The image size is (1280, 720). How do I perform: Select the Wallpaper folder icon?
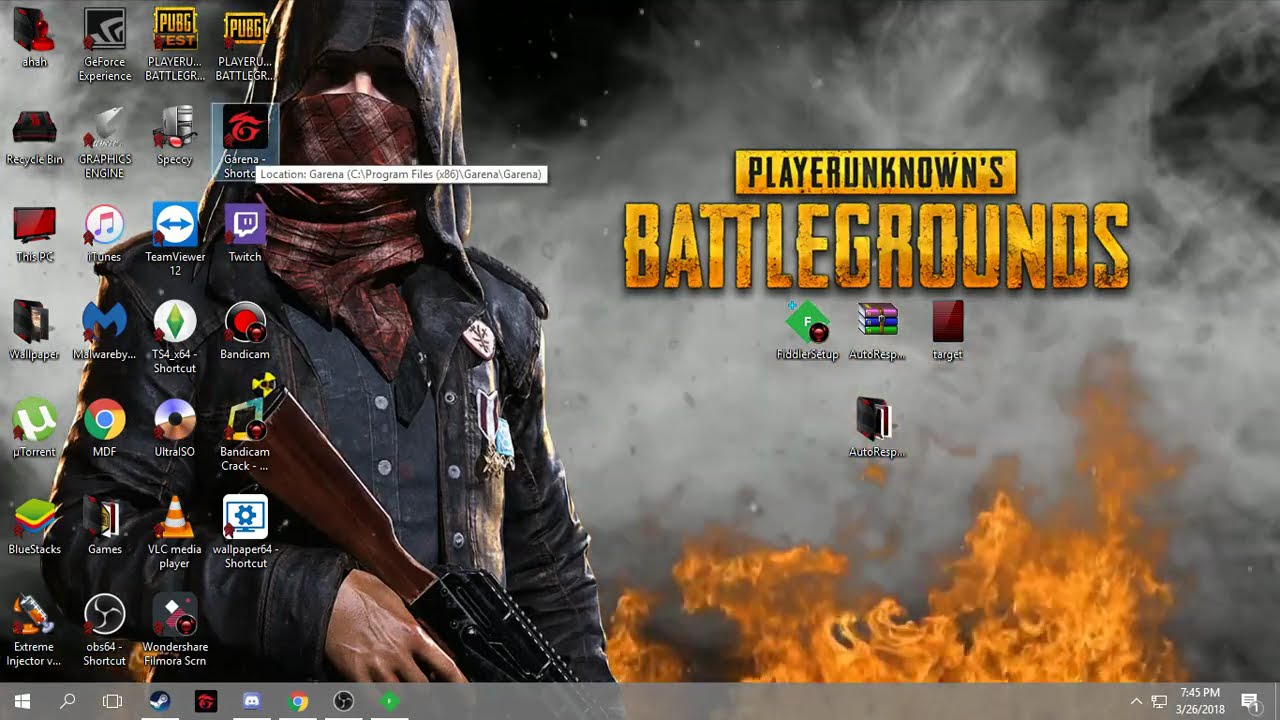[34, 331]
